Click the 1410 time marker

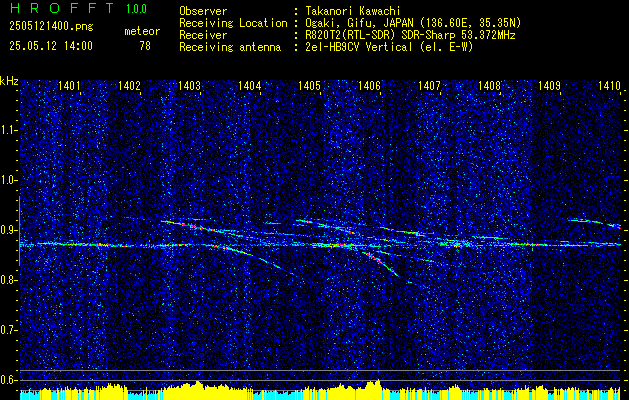(609, 85)
